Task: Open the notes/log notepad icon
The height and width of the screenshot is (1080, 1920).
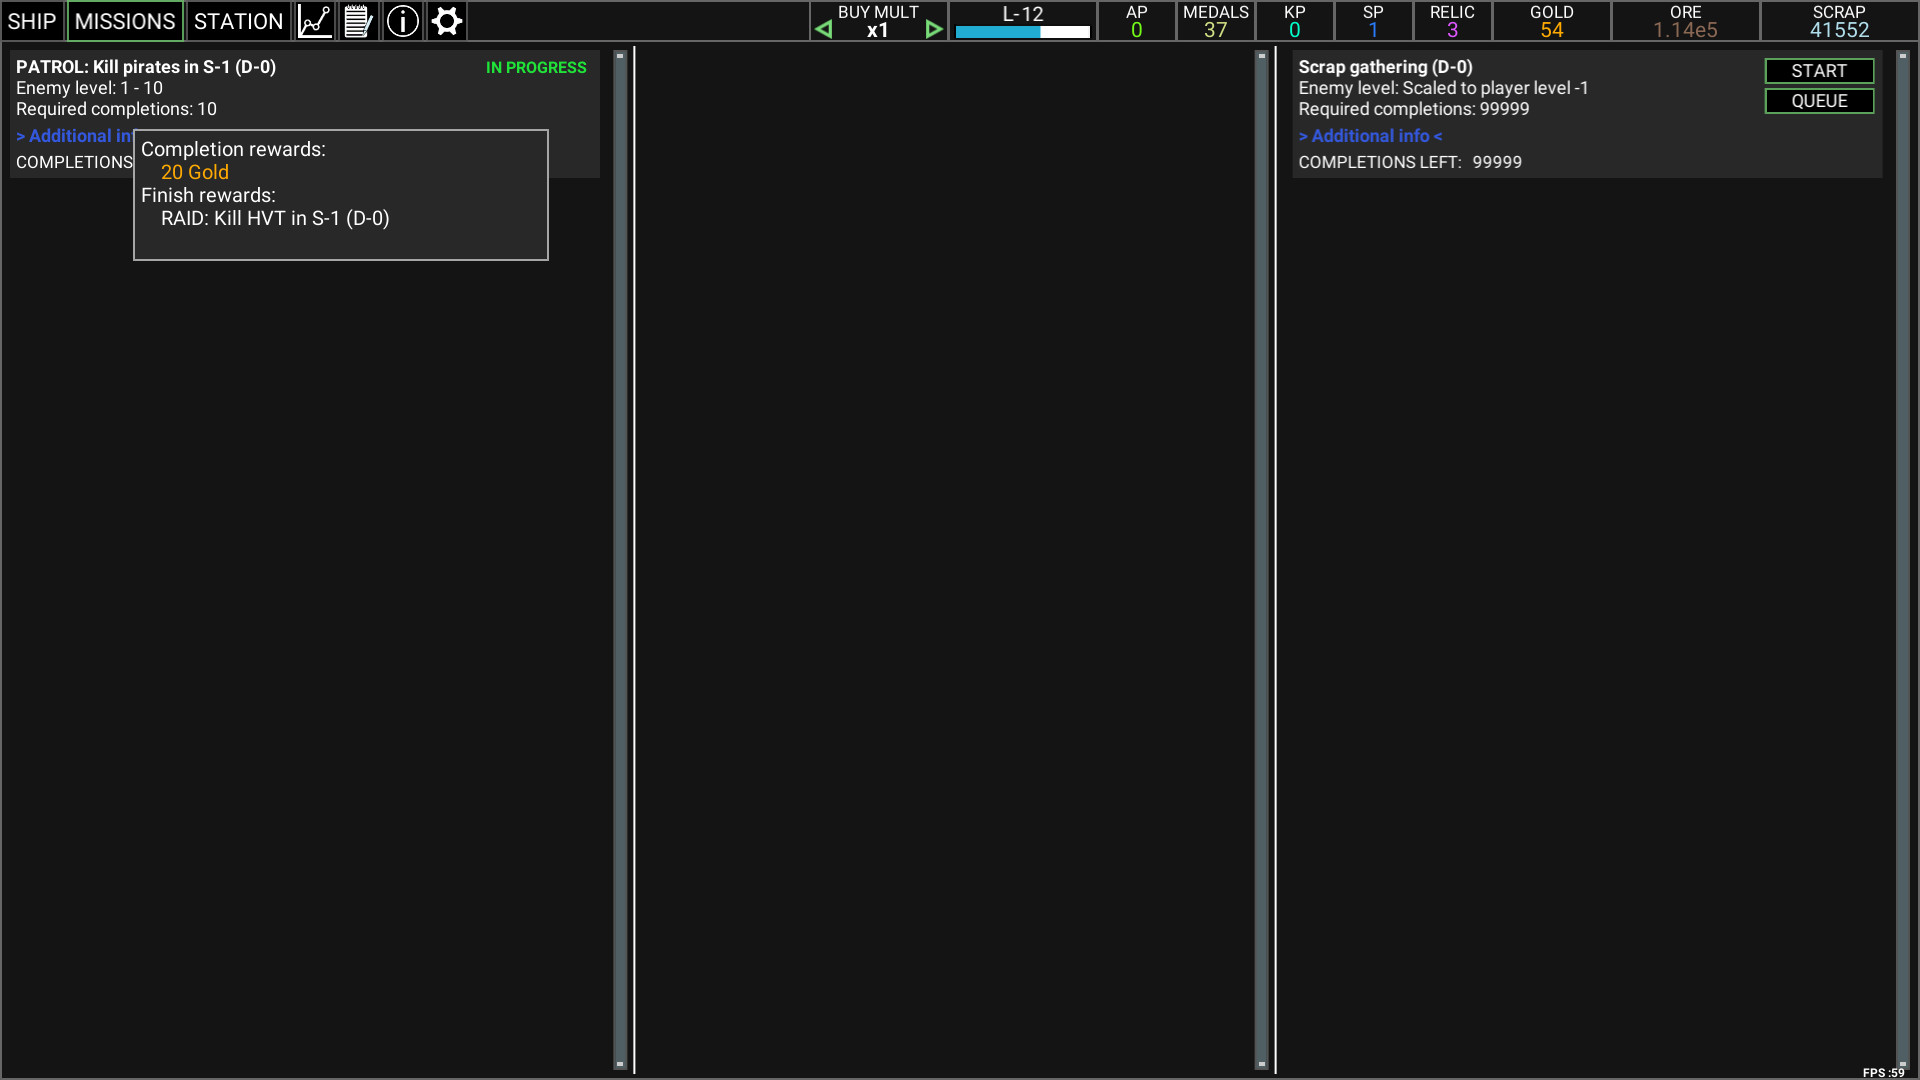Action: click(358, 21)
